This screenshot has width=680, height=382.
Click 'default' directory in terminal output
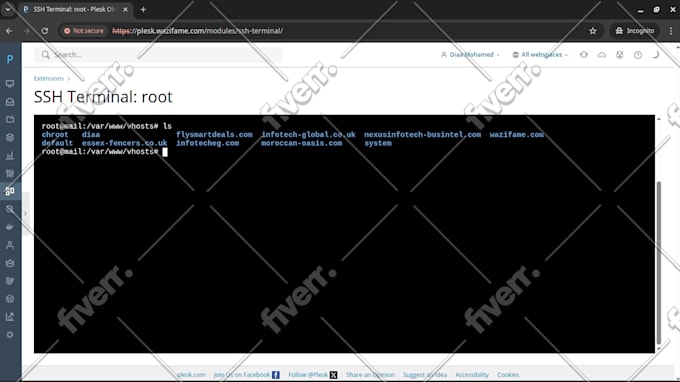coord(57,143)
